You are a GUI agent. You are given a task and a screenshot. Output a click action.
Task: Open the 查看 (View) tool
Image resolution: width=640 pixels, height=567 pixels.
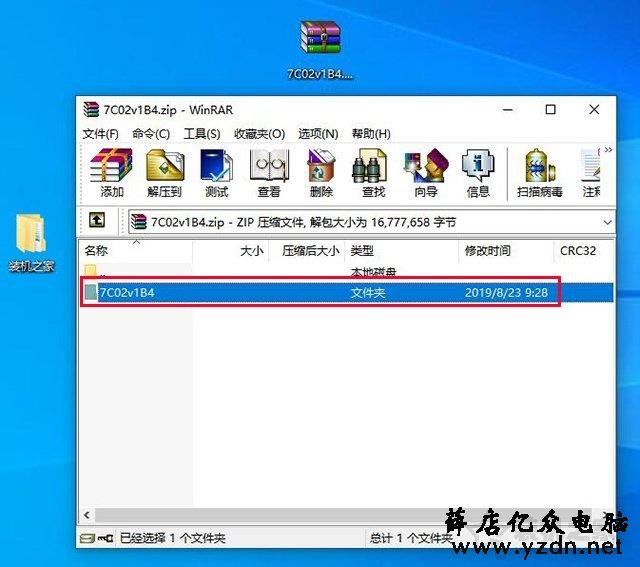click(269, 173)
